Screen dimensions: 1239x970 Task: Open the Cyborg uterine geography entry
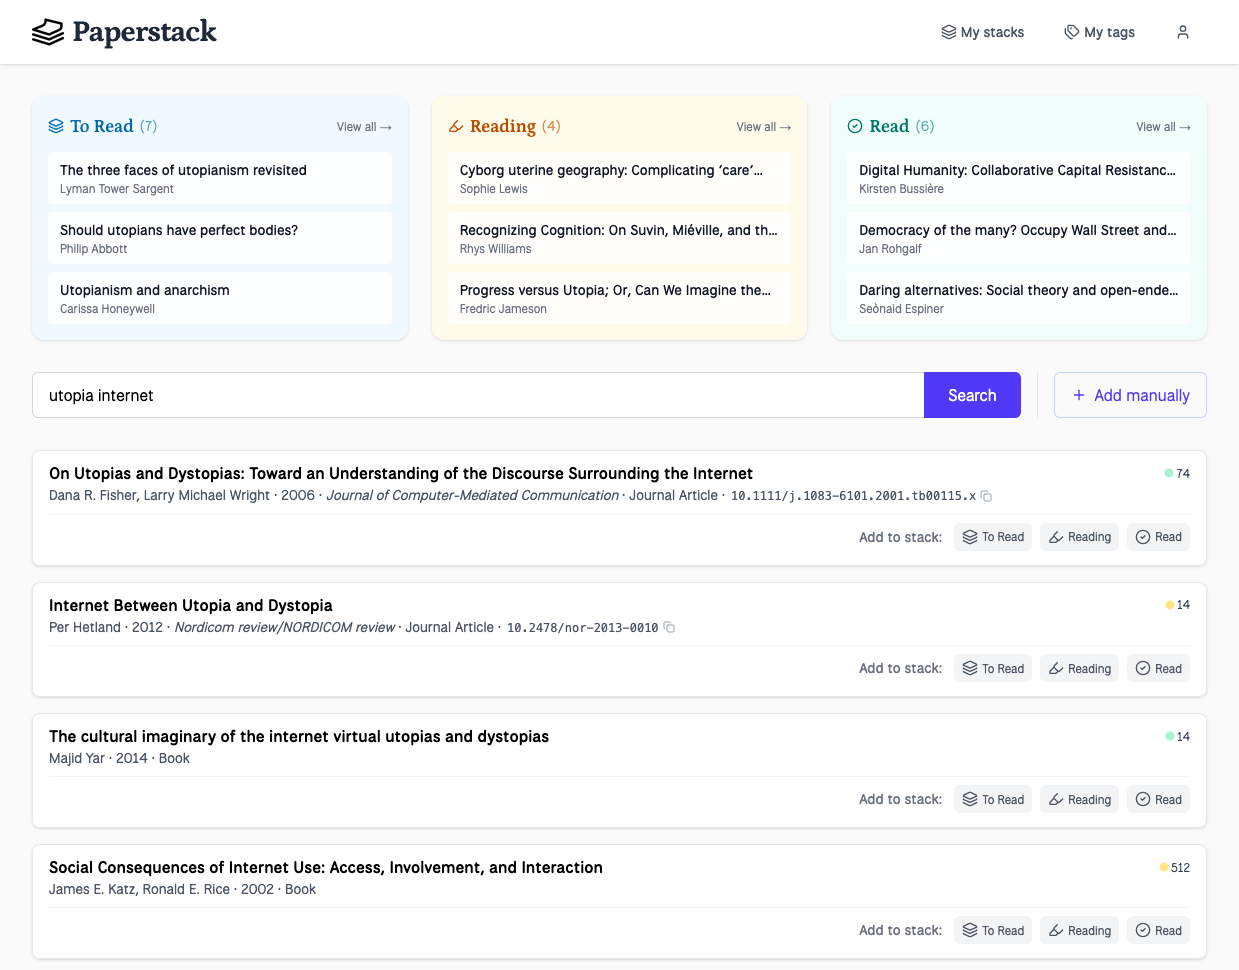(618, 178)
